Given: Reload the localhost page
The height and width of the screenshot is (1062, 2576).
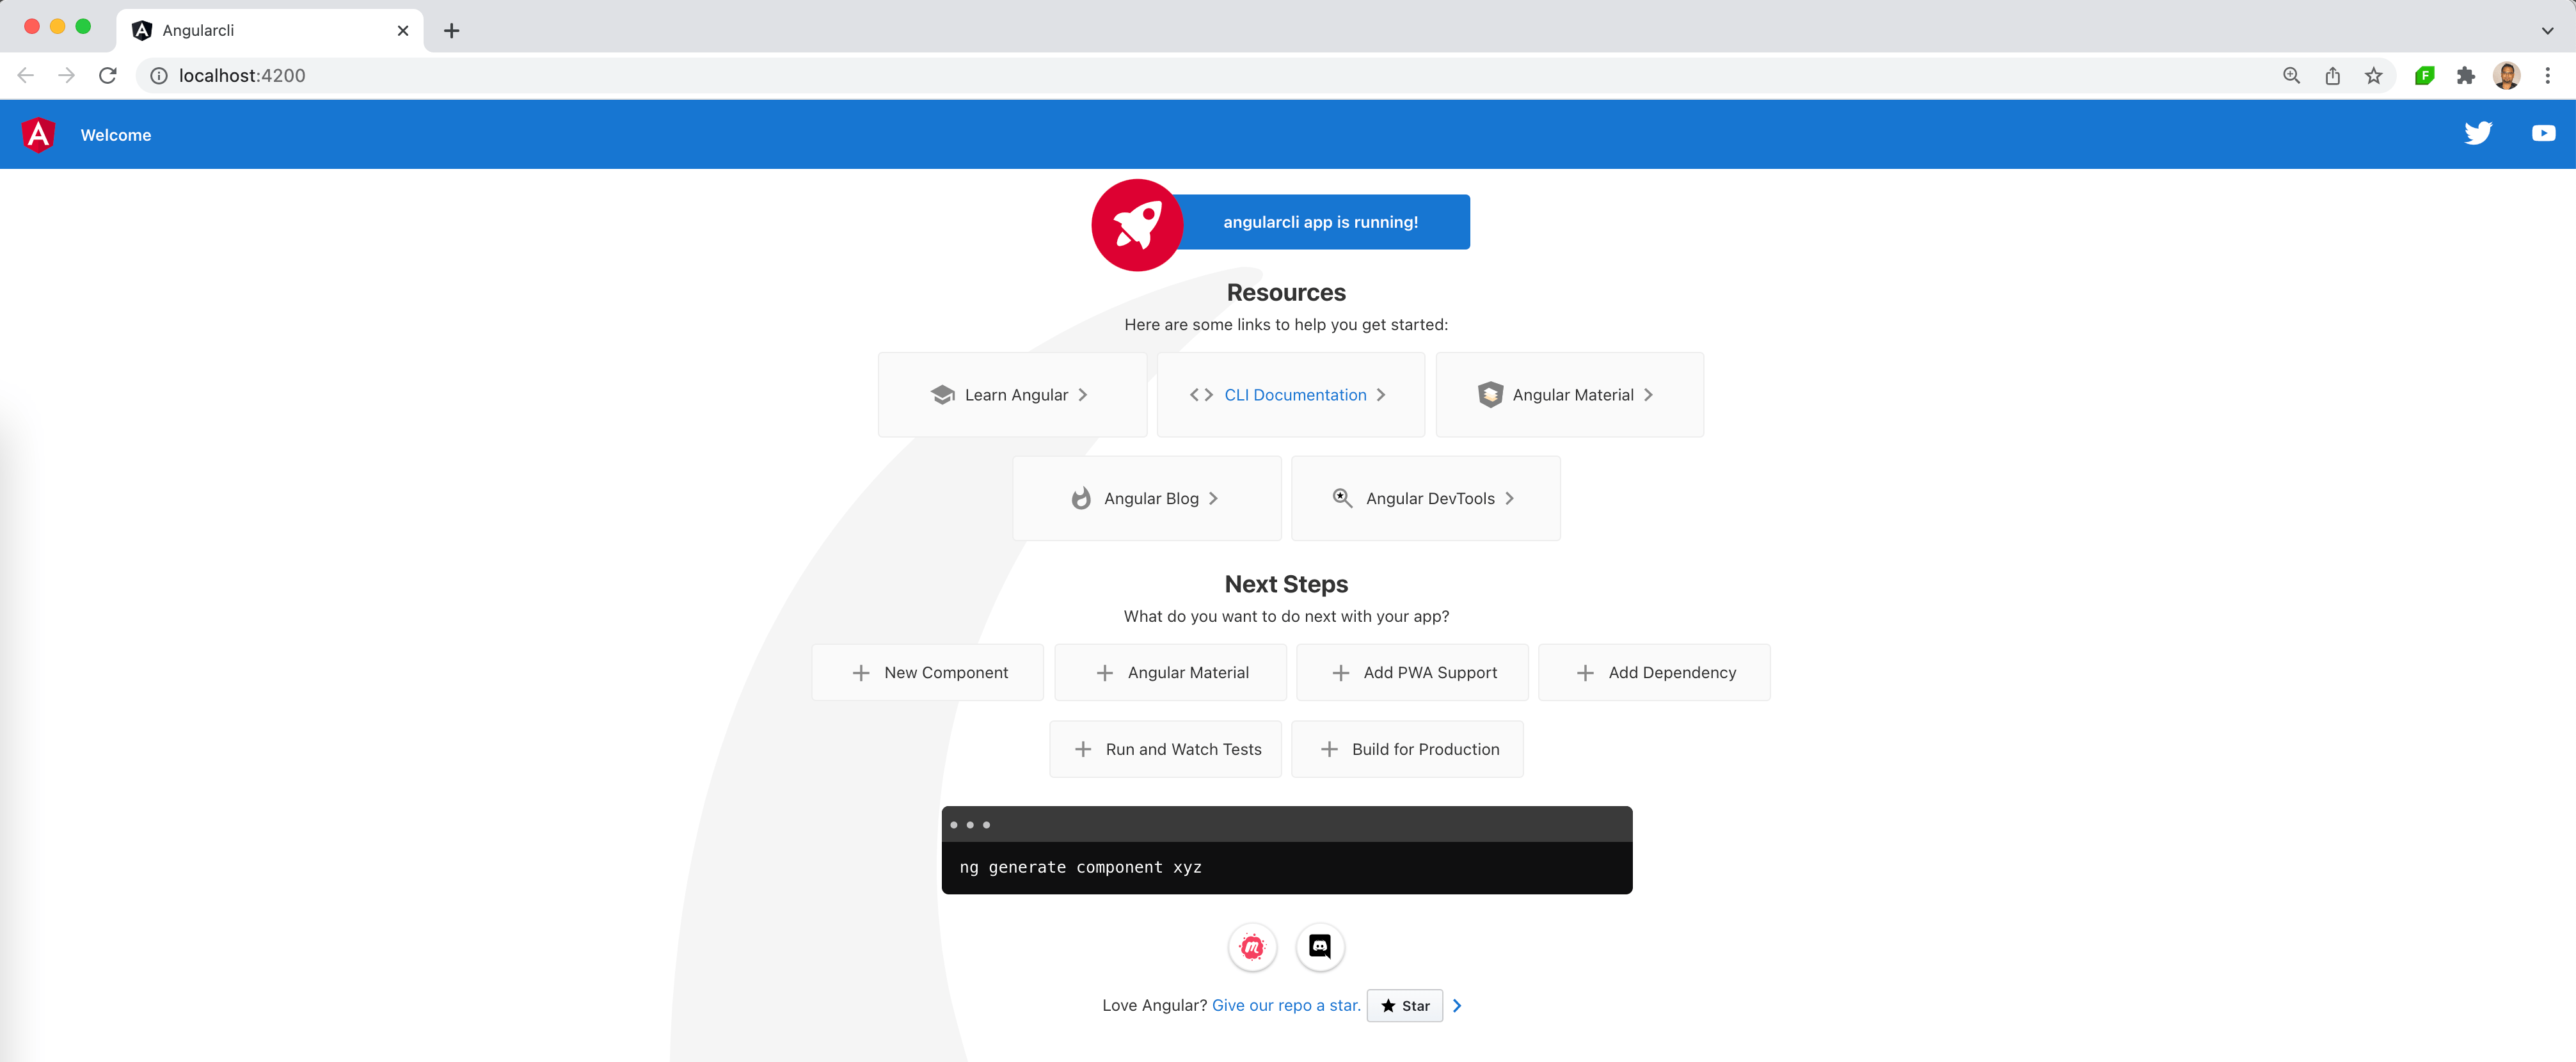Looking at the screenshot, I should pyautogui.click(x=108, y=76).
